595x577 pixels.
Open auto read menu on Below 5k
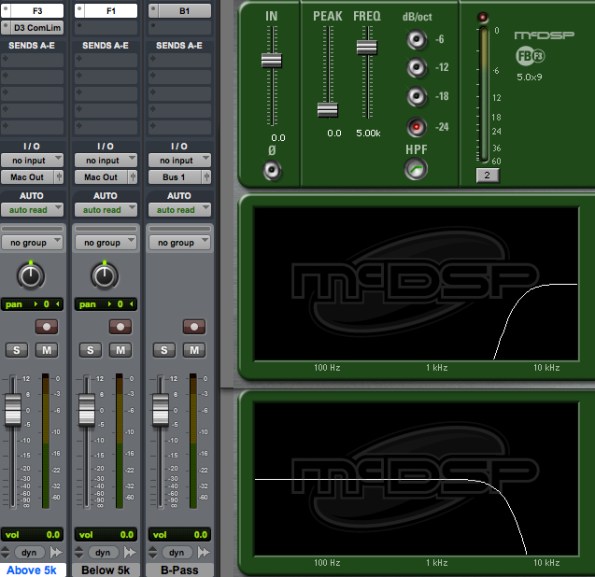tap(106, 210)
